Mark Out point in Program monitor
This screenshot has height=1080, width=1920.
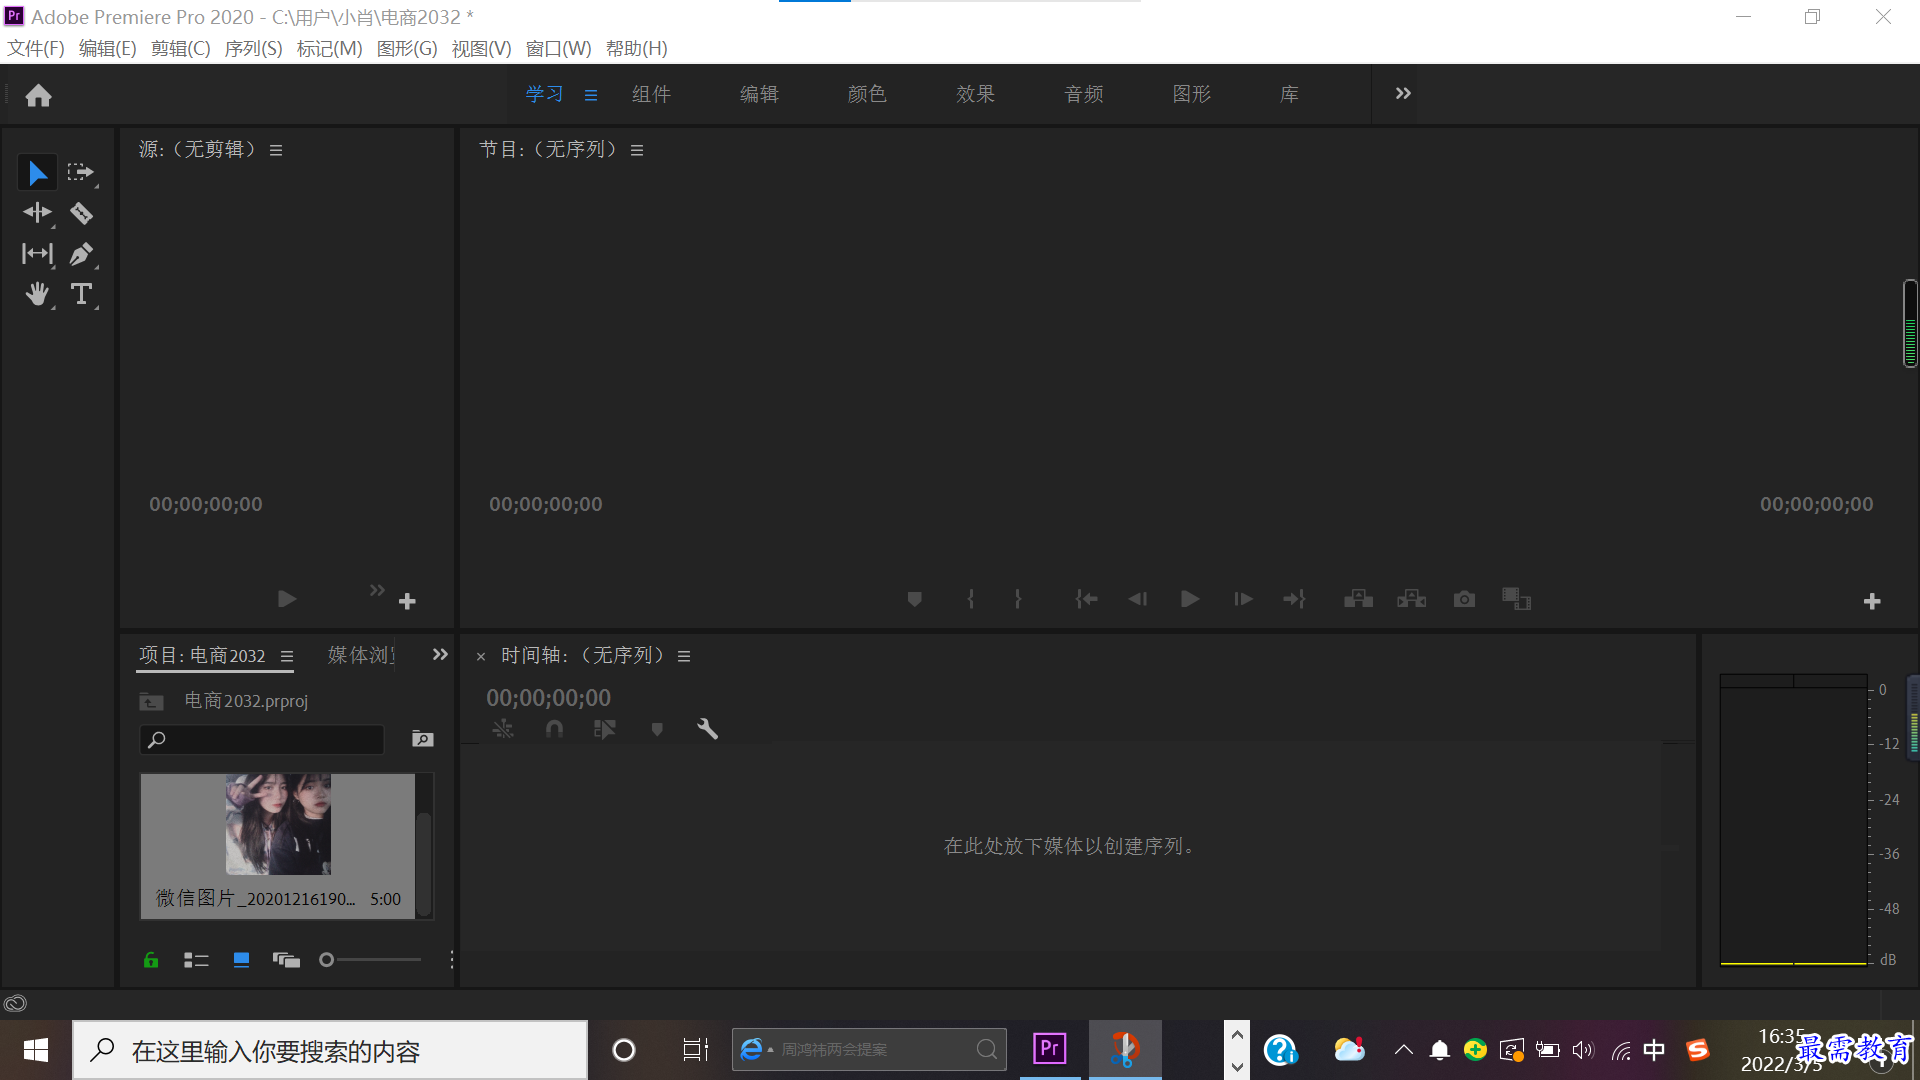(1018, 599)
